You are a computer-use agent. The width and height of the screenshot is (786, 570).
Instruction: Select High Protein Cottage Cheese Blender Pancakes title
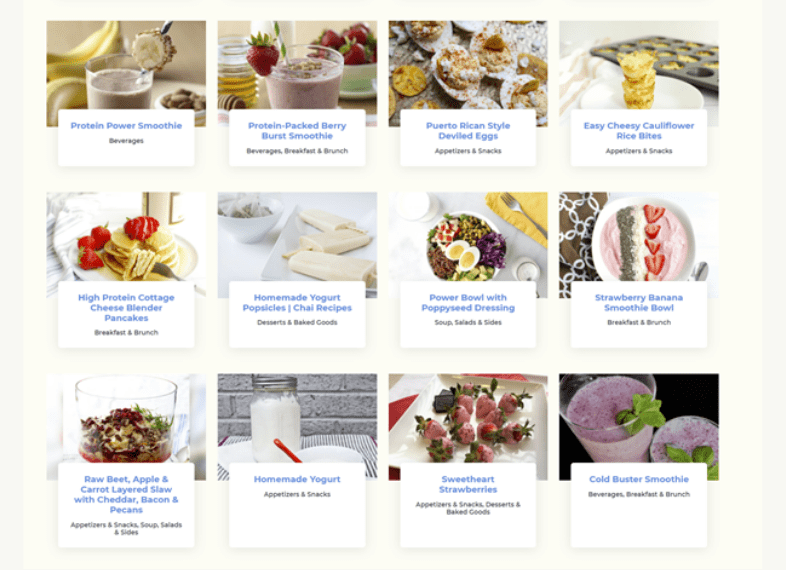coord(126,308)
